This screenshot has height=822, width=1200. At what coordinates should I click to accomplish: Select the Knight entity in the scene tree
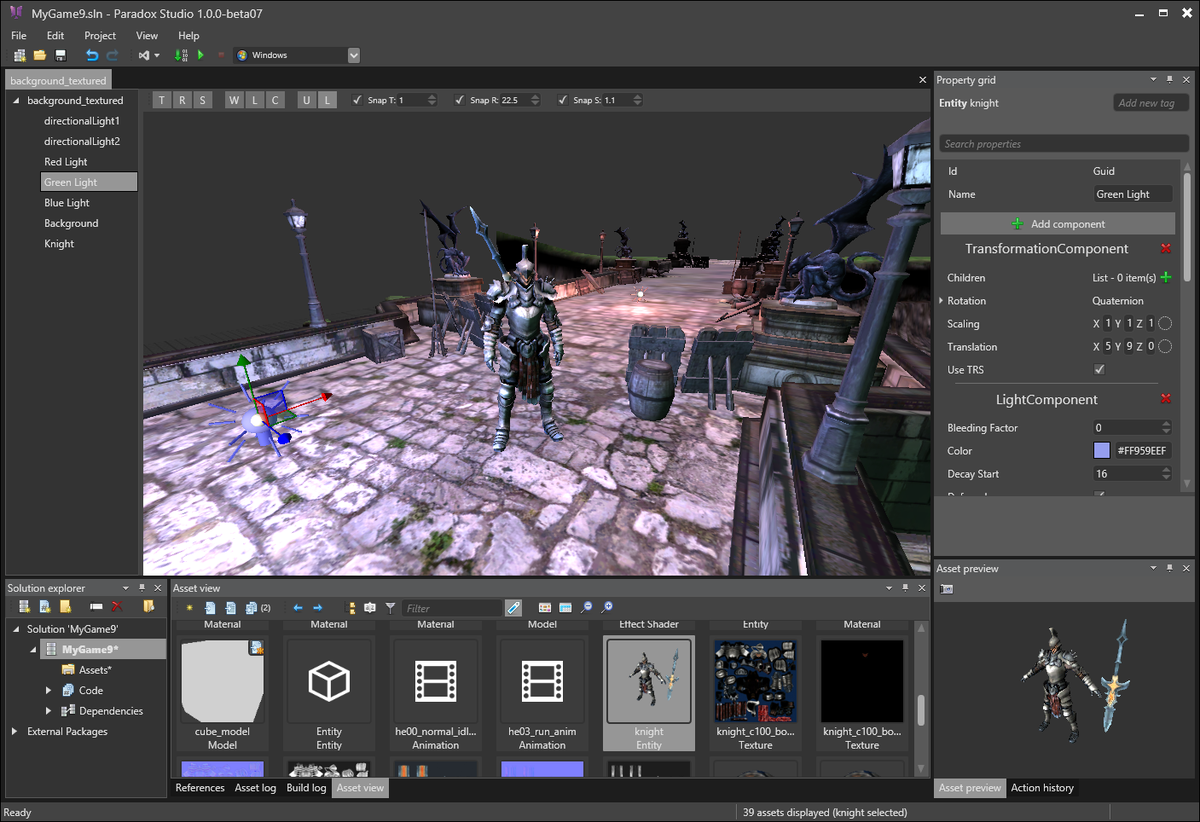coord(59,244)
